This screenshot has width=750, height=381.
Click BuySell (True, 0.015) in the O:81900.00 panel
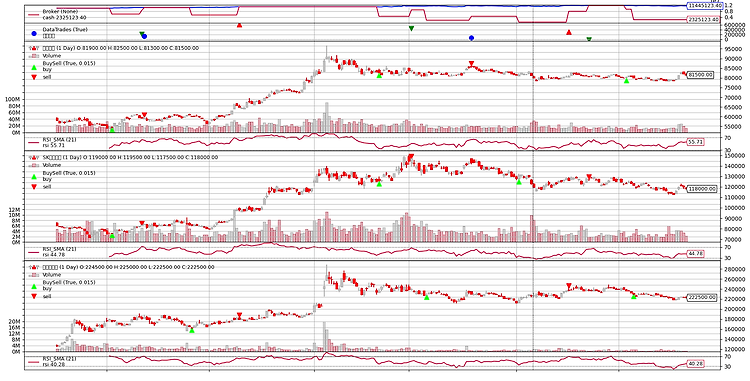tap(69, 63)
